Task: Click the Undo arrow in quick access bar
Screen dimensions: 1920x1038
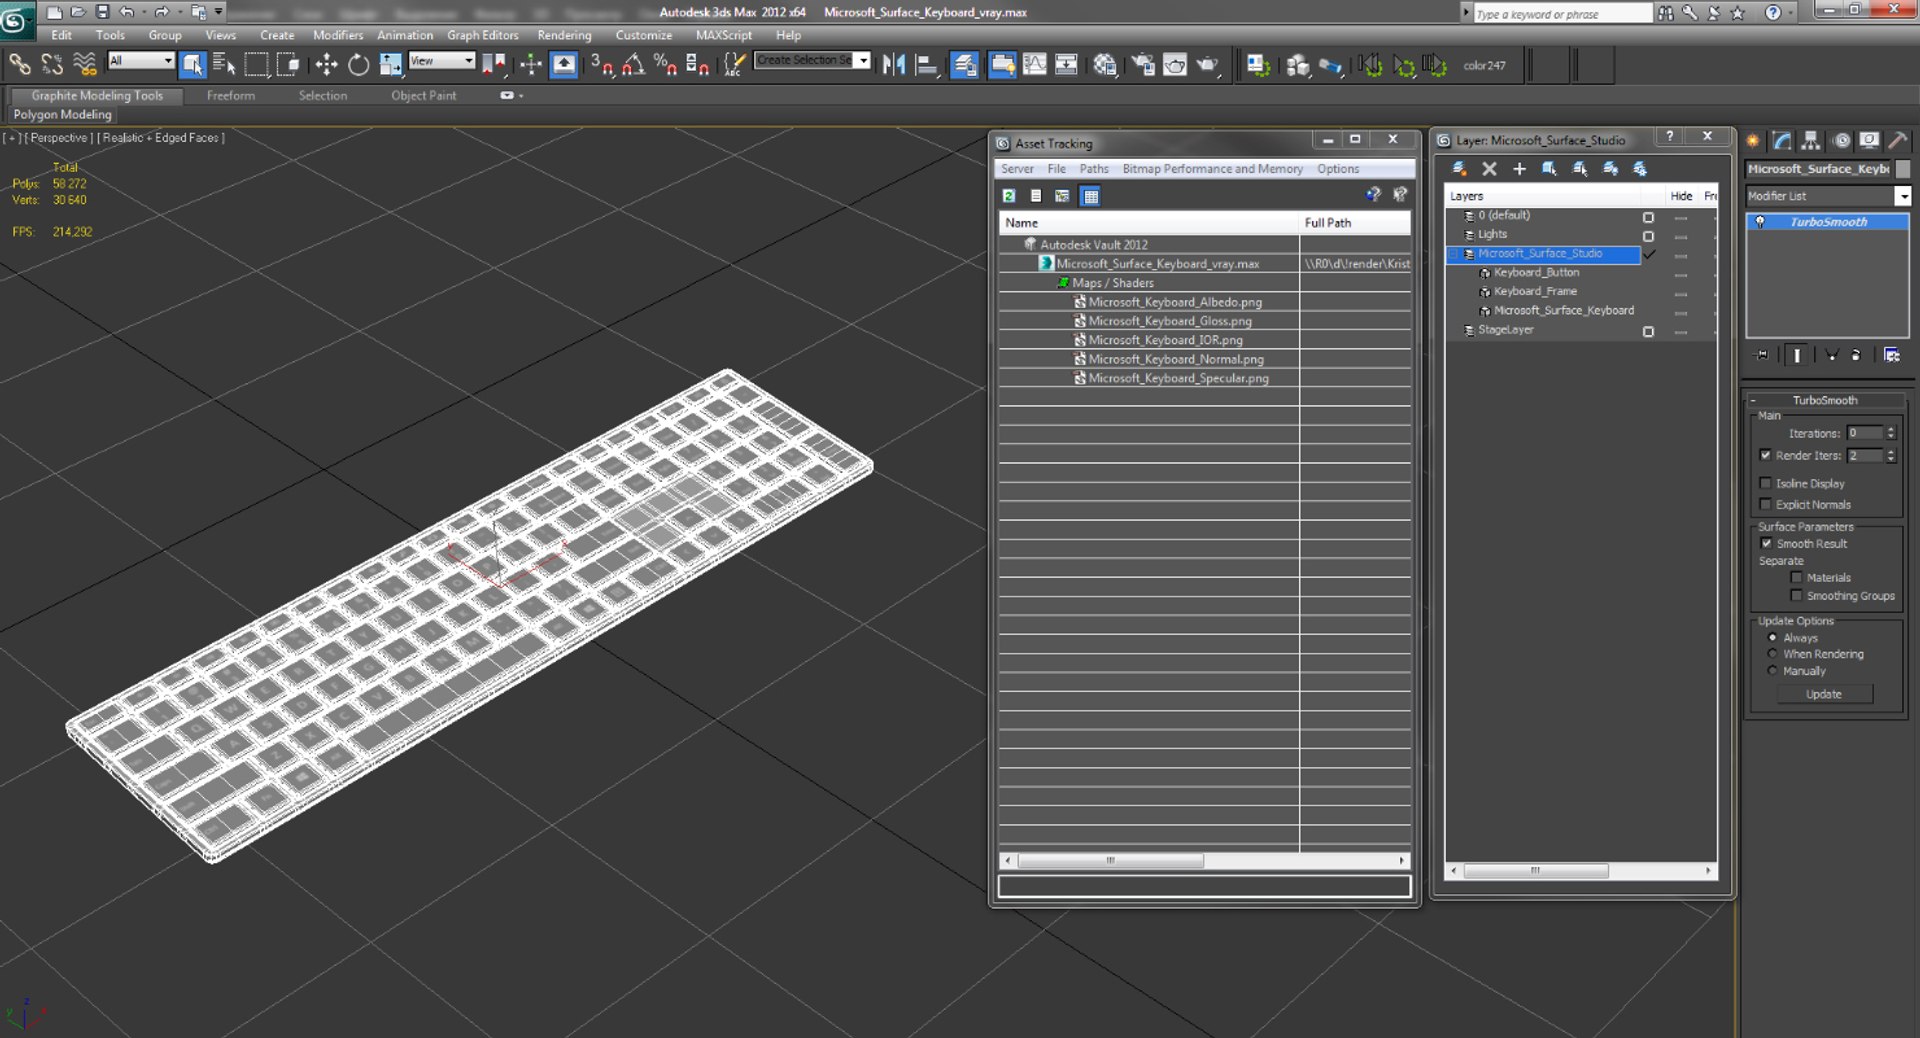Action: coord(126,12)
